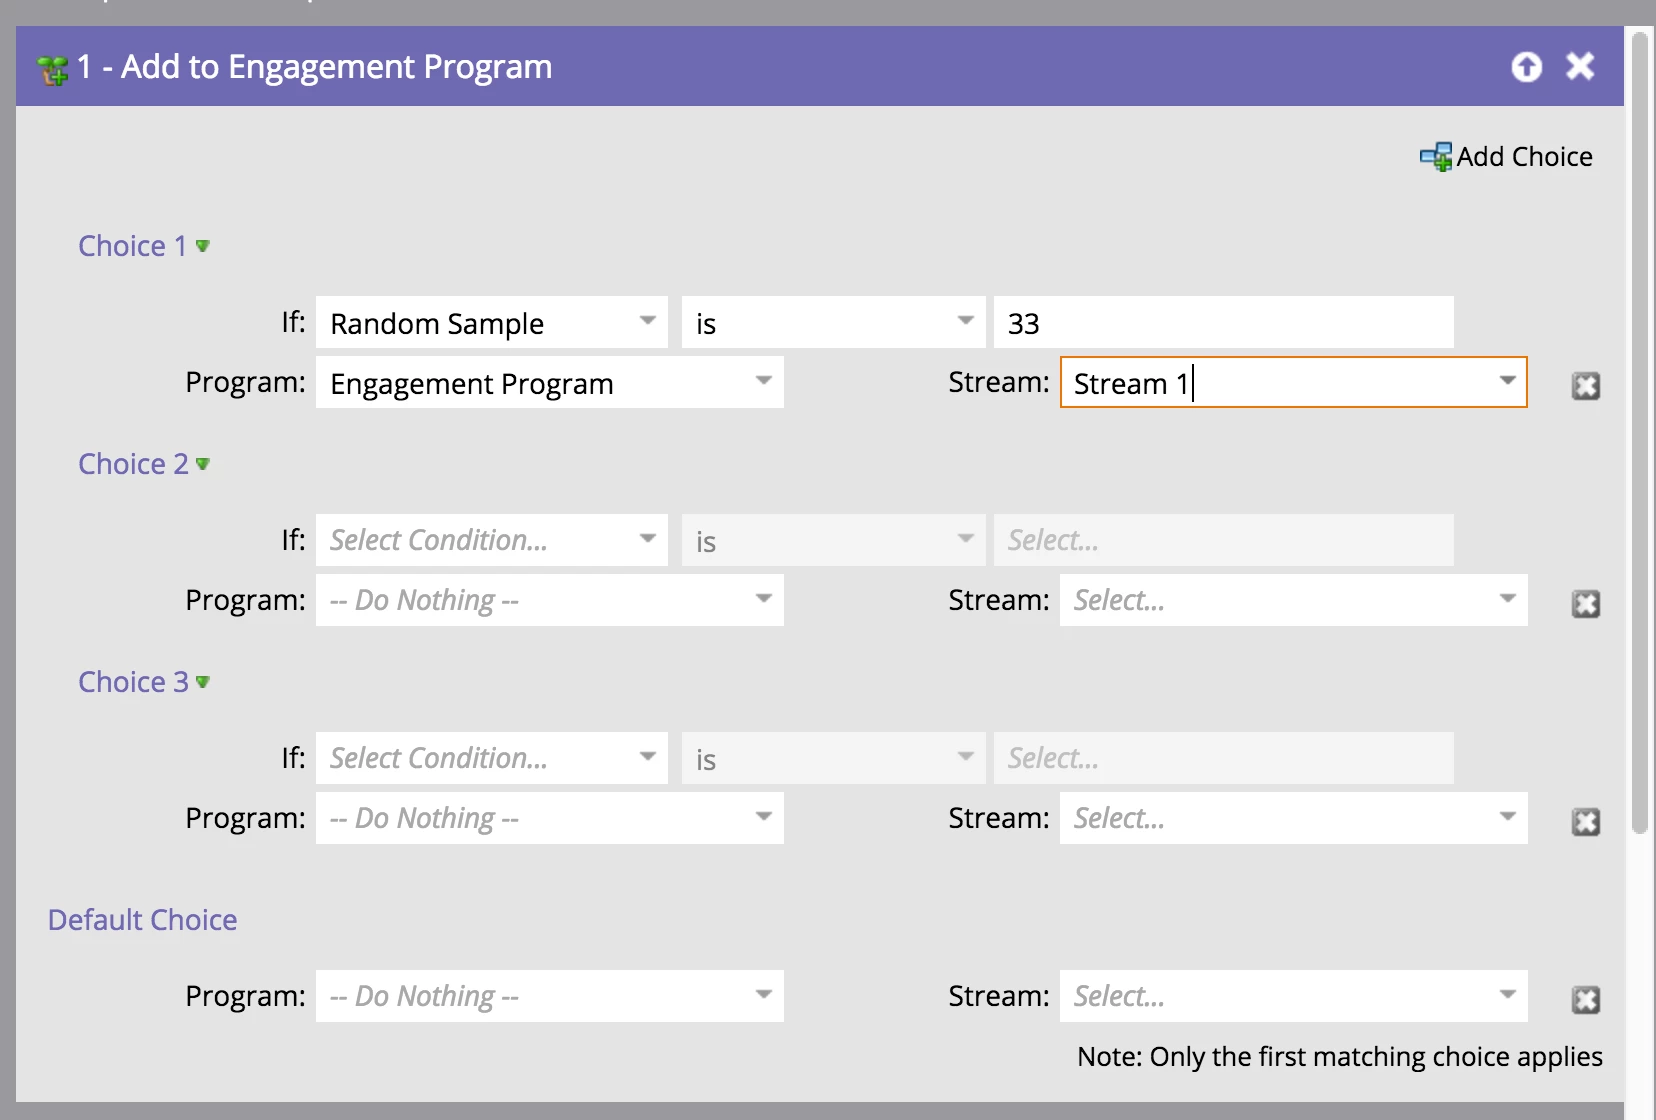Open Default Choice Program dropdown
This screenshot has width=1656, height=1120.
tap(764, 996)
